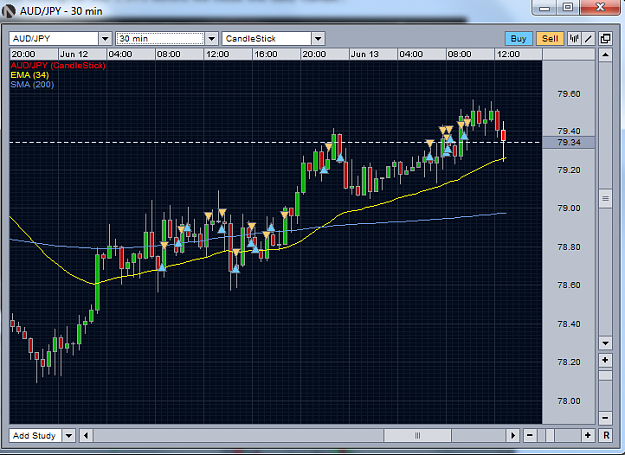
Task: Click the vertical zoom slider handle
Action: (605, 376)
